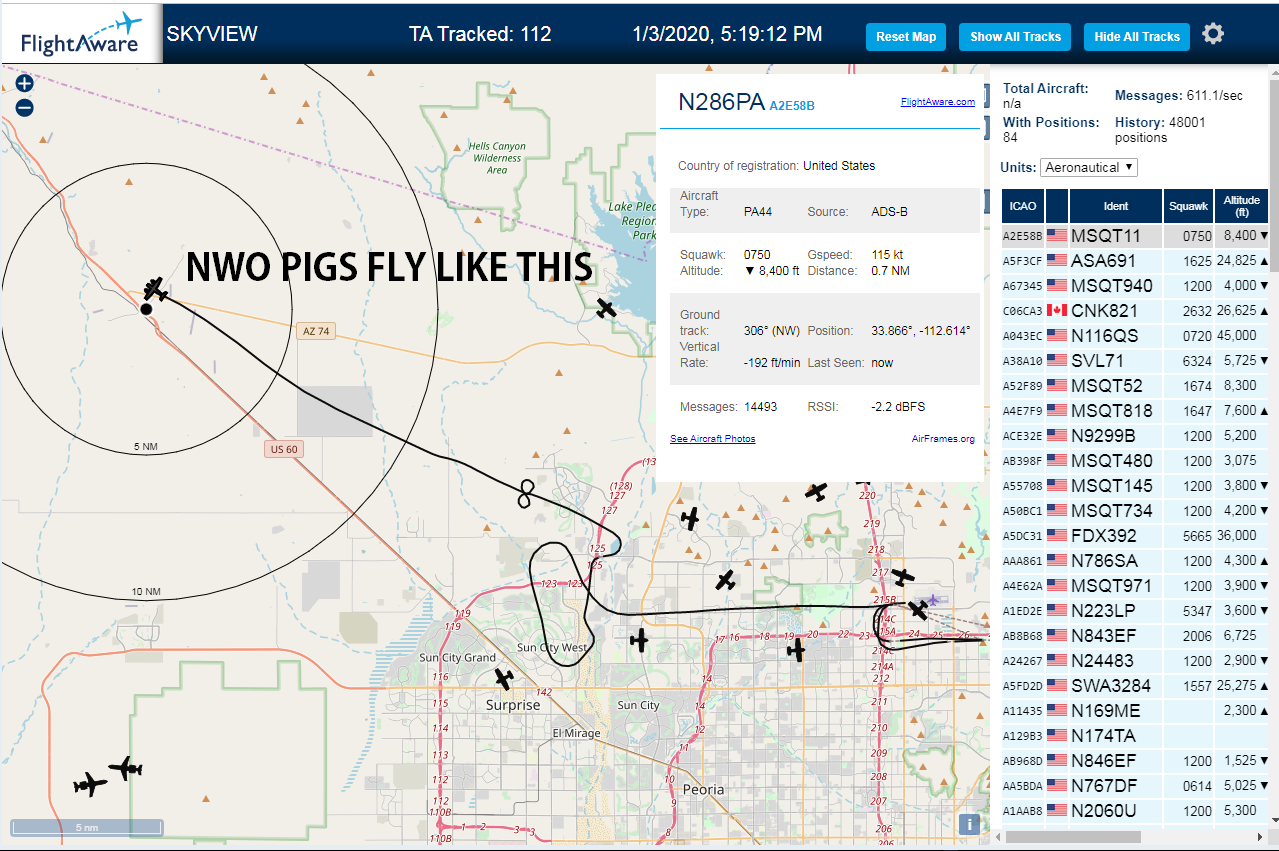This screenshot has width=1279, height=851.
Task: Click the United States flag in the MSQT11 row
Action: point(1057,236)
